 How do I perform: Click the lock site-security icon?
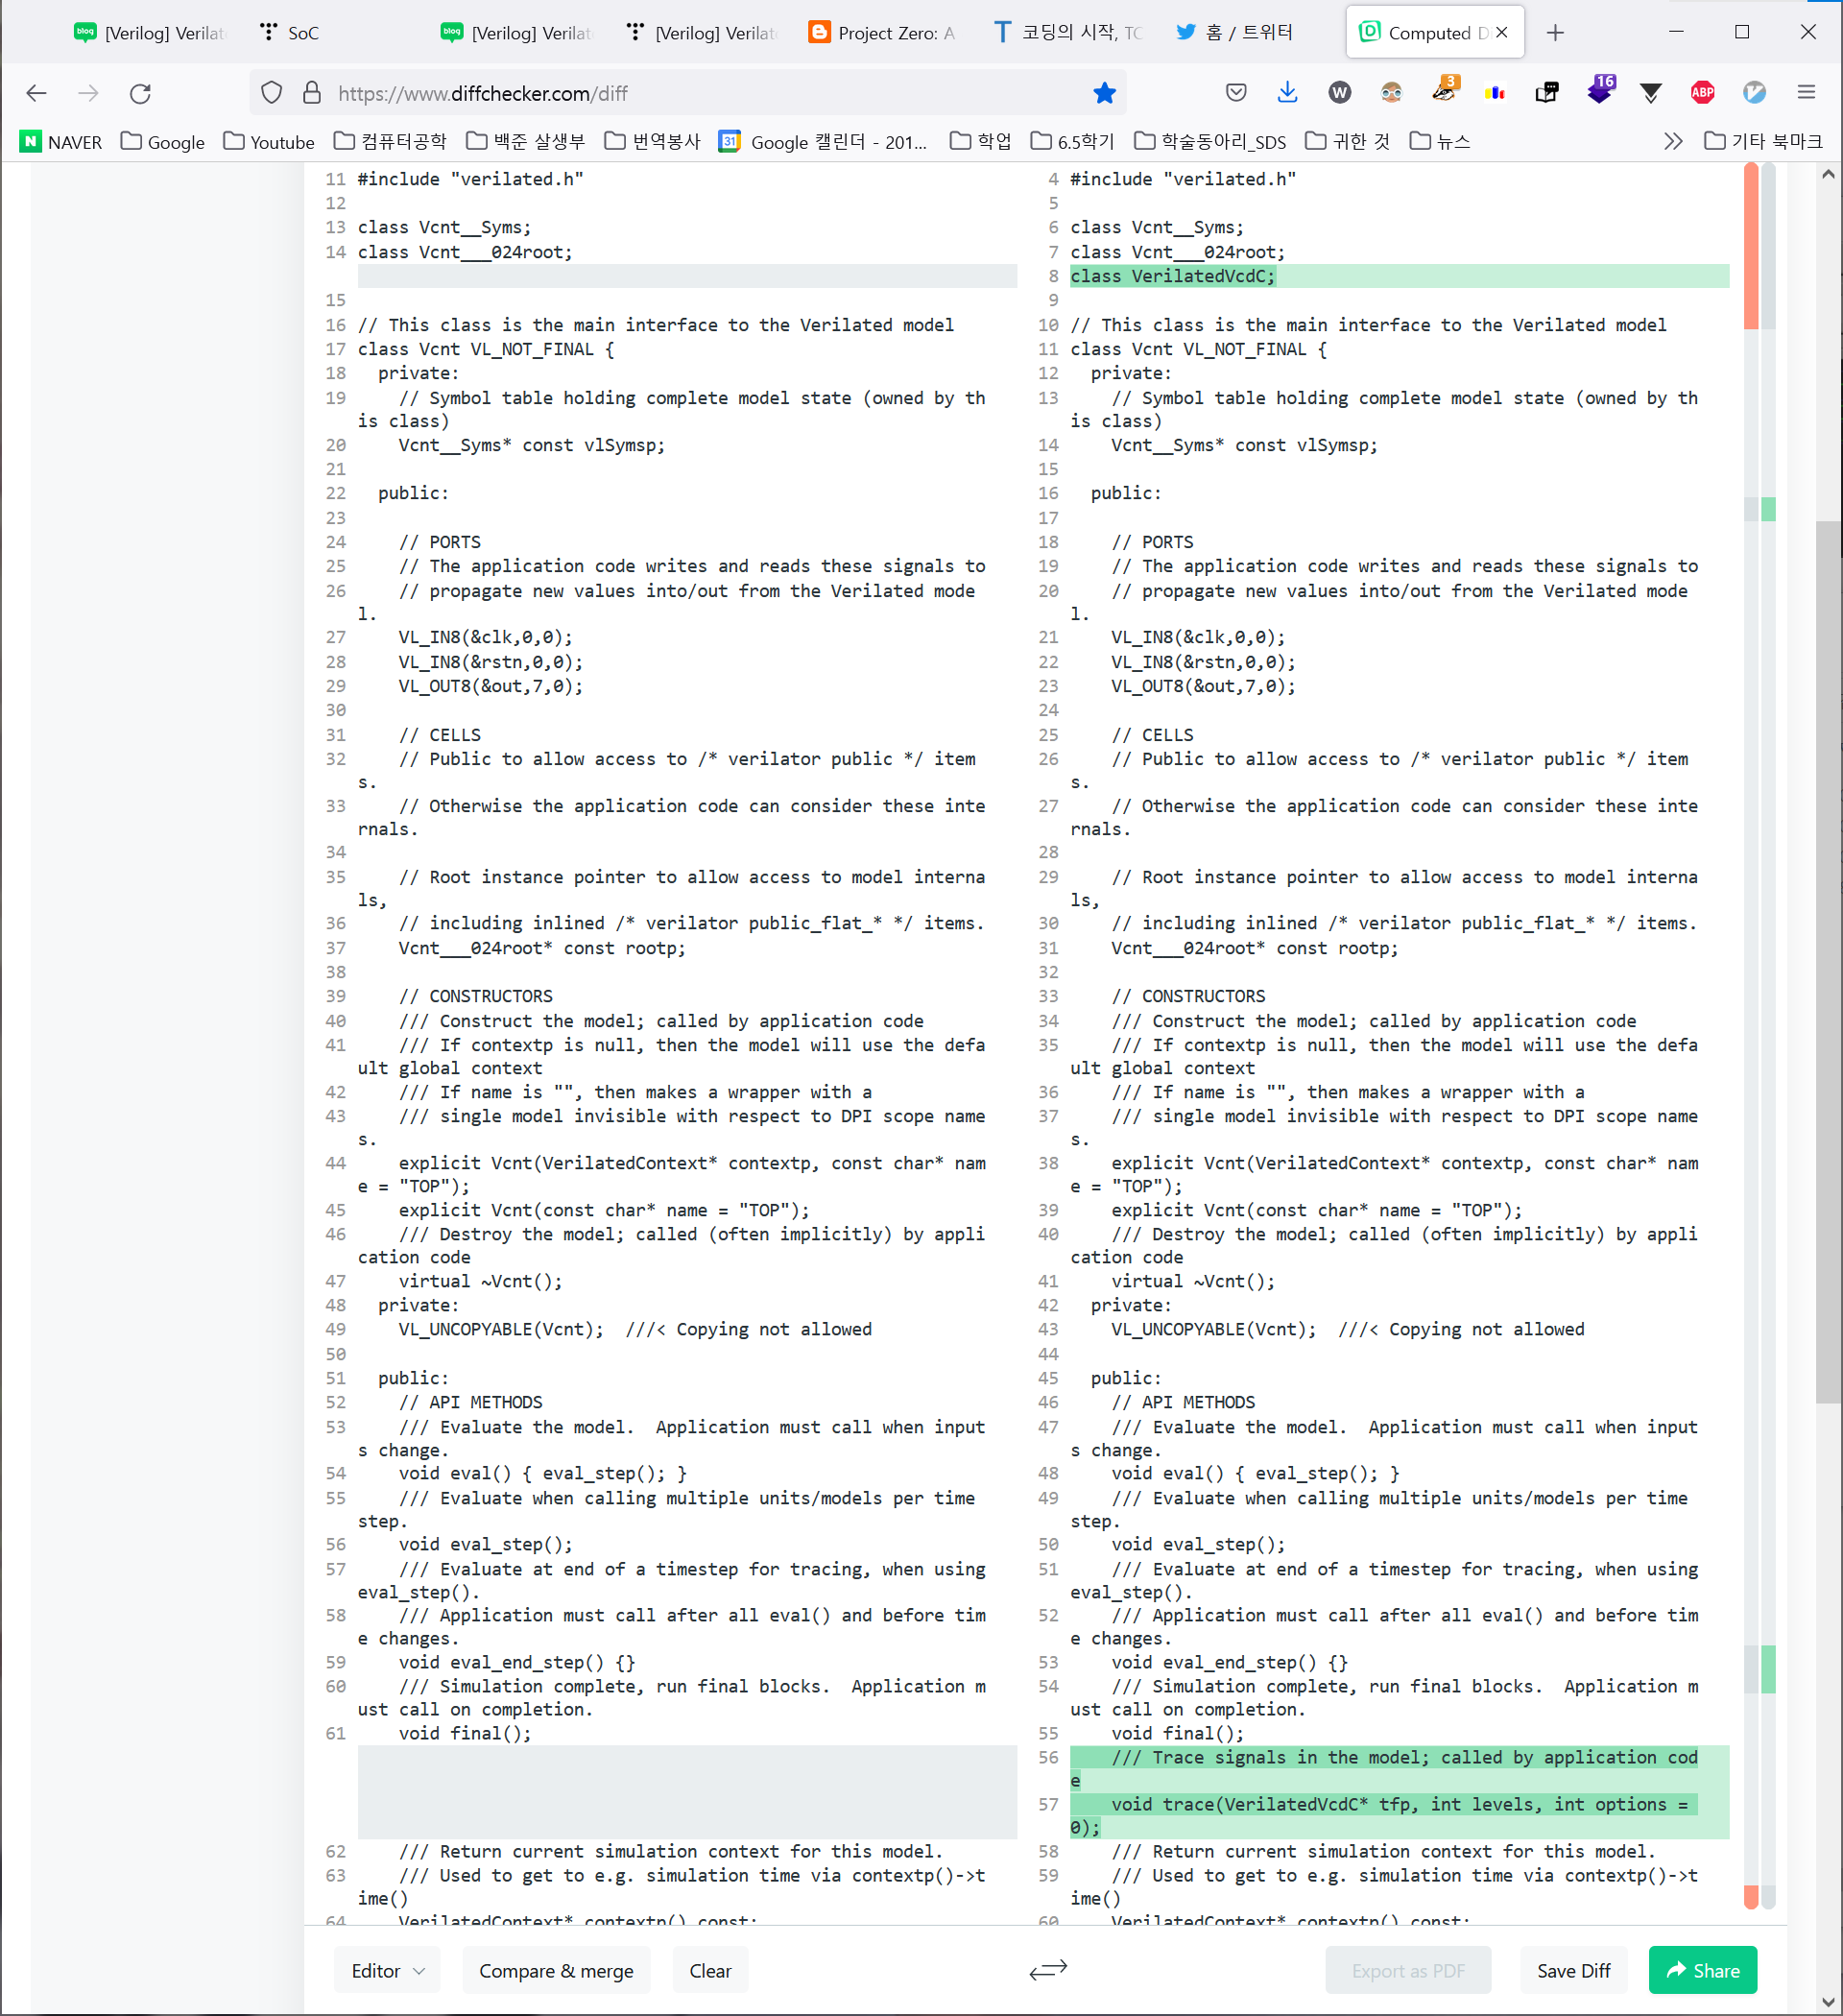312,93
